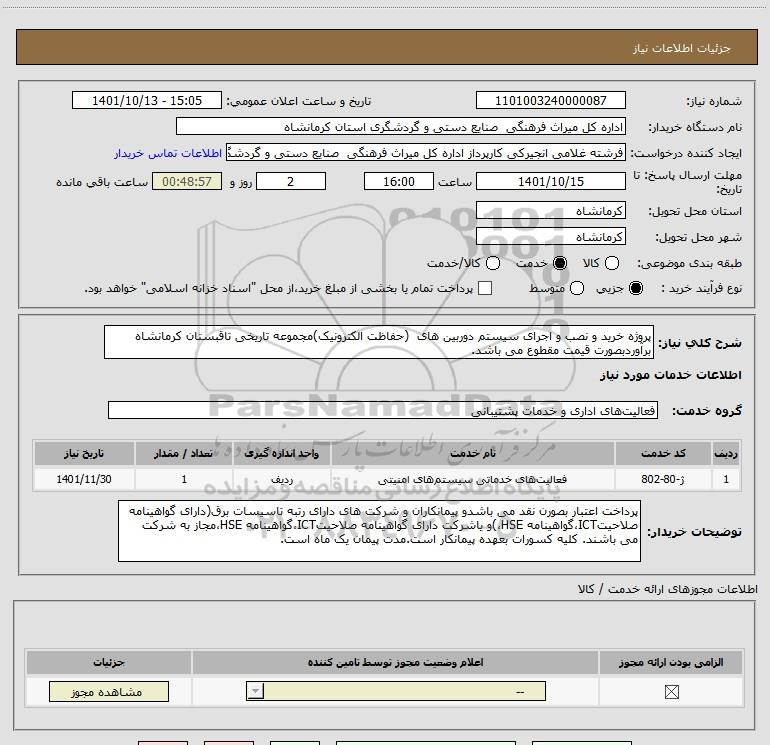
Task: Click the کد خدمت column header
Action: pyautogui.click(x=663, y=453)
